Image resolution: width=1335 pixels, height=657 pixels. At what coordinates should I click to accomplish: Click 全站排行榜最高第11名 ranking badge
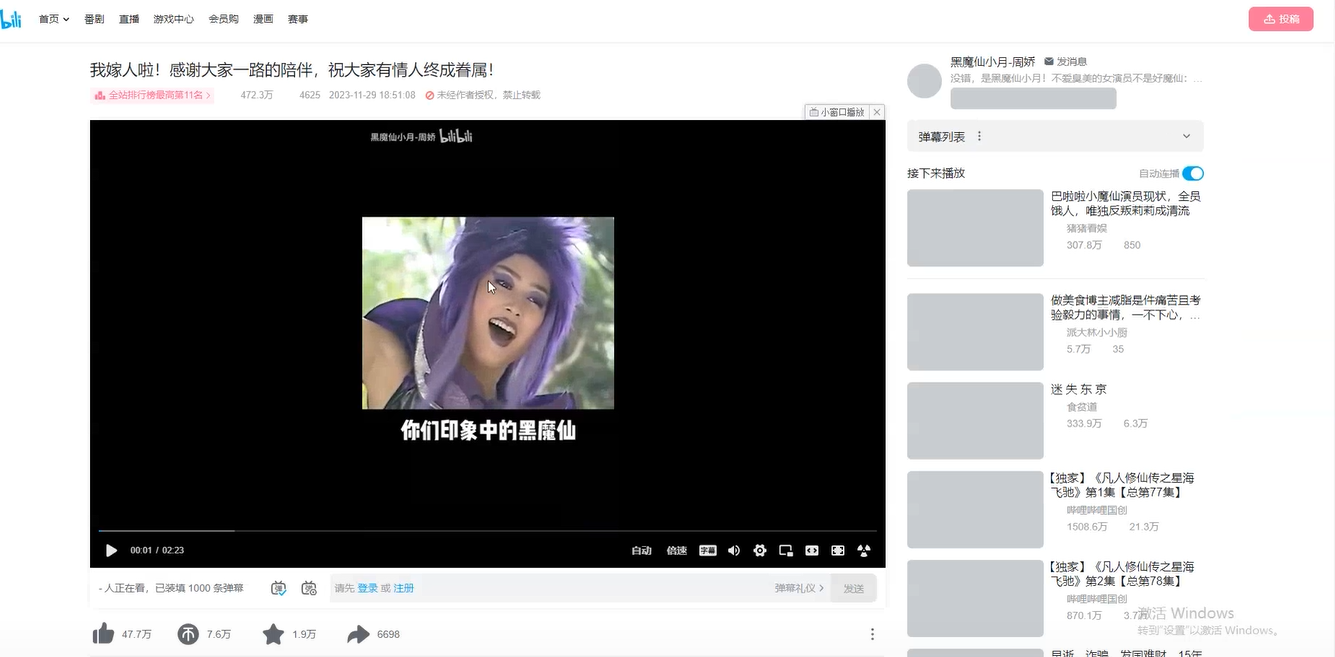click(x=153, y=95)
